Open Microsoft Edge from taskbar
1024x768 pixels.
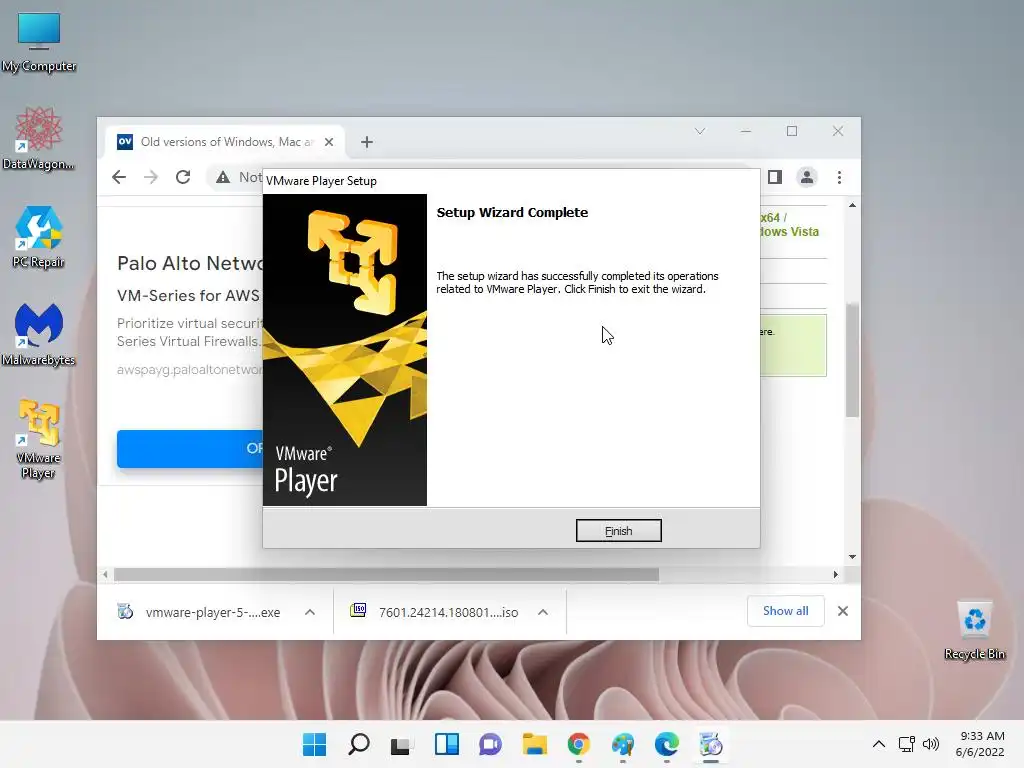666,744
